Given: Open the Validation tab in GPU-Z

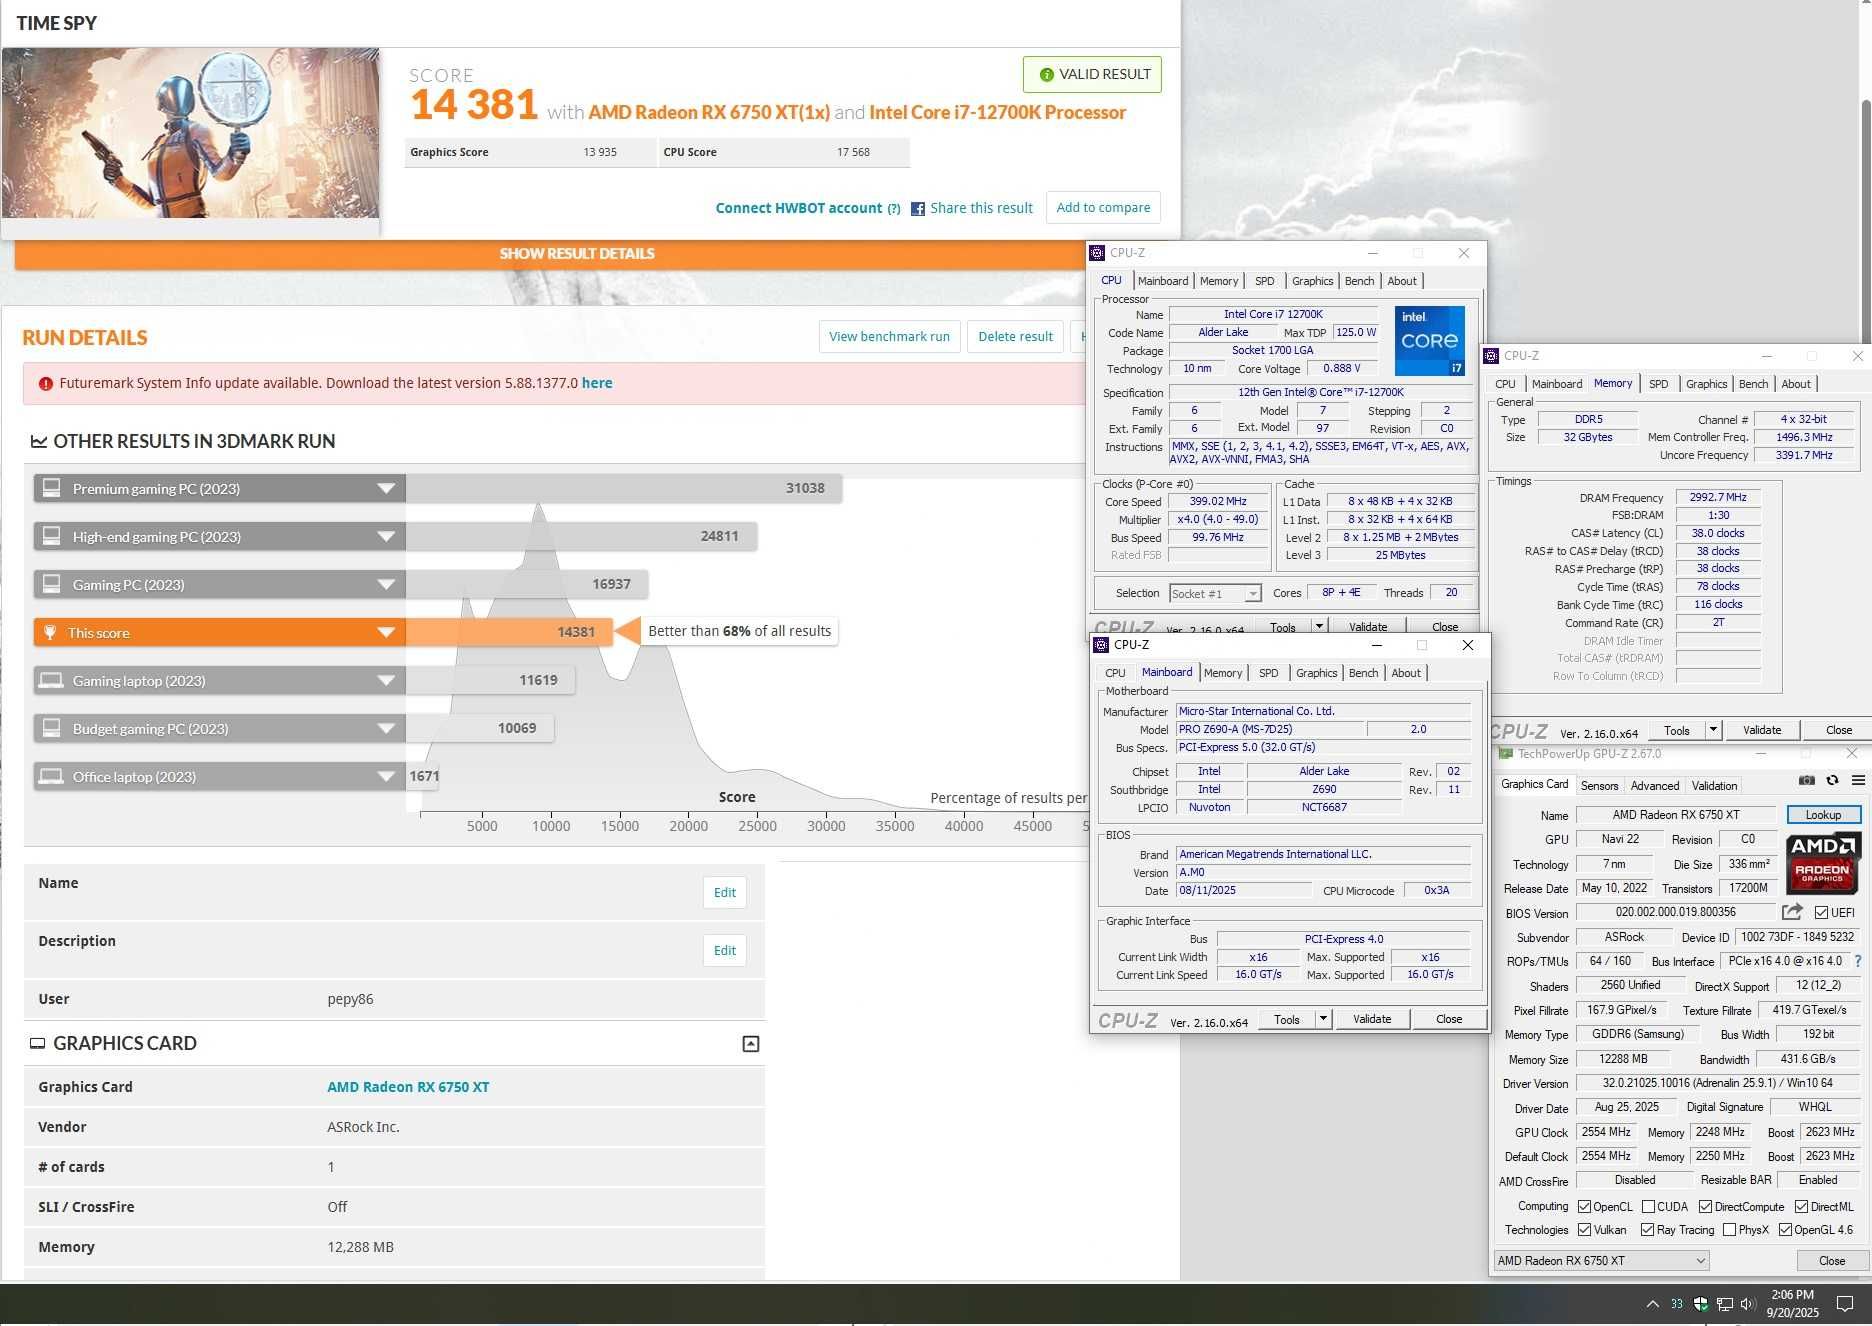Looking at the screenshot, I should (1715, 786).
